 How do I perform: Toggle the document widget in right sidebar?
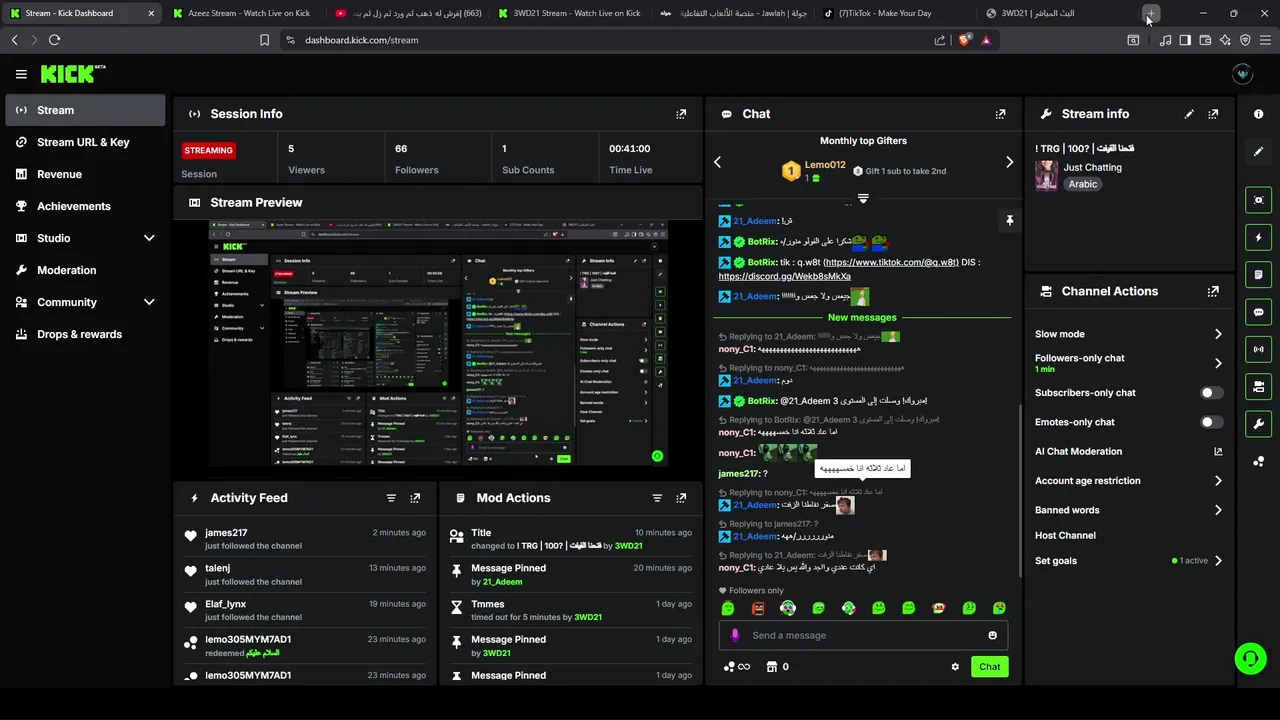[x=1258, y=274]
